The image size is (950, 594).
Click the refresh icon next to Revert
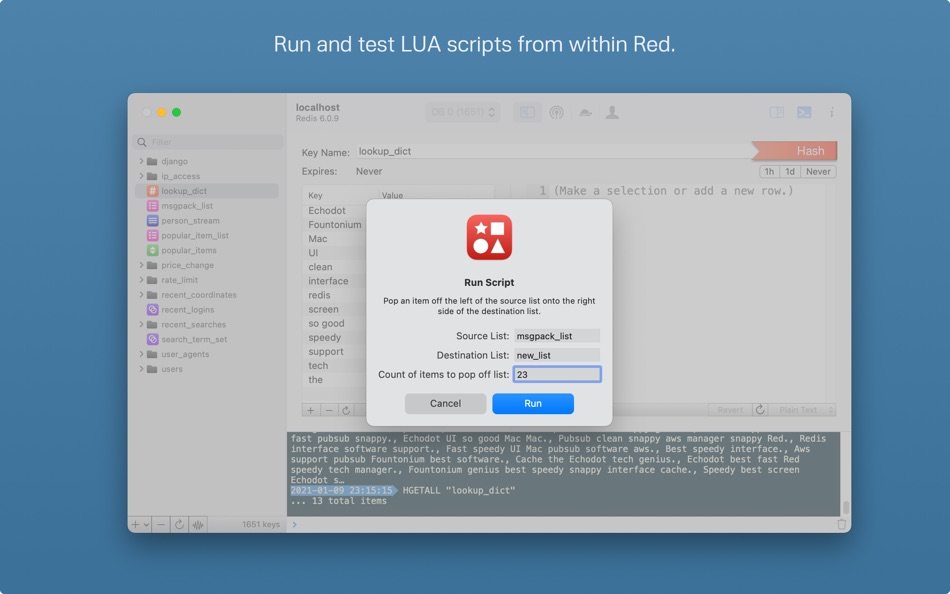tap(760, 410)
